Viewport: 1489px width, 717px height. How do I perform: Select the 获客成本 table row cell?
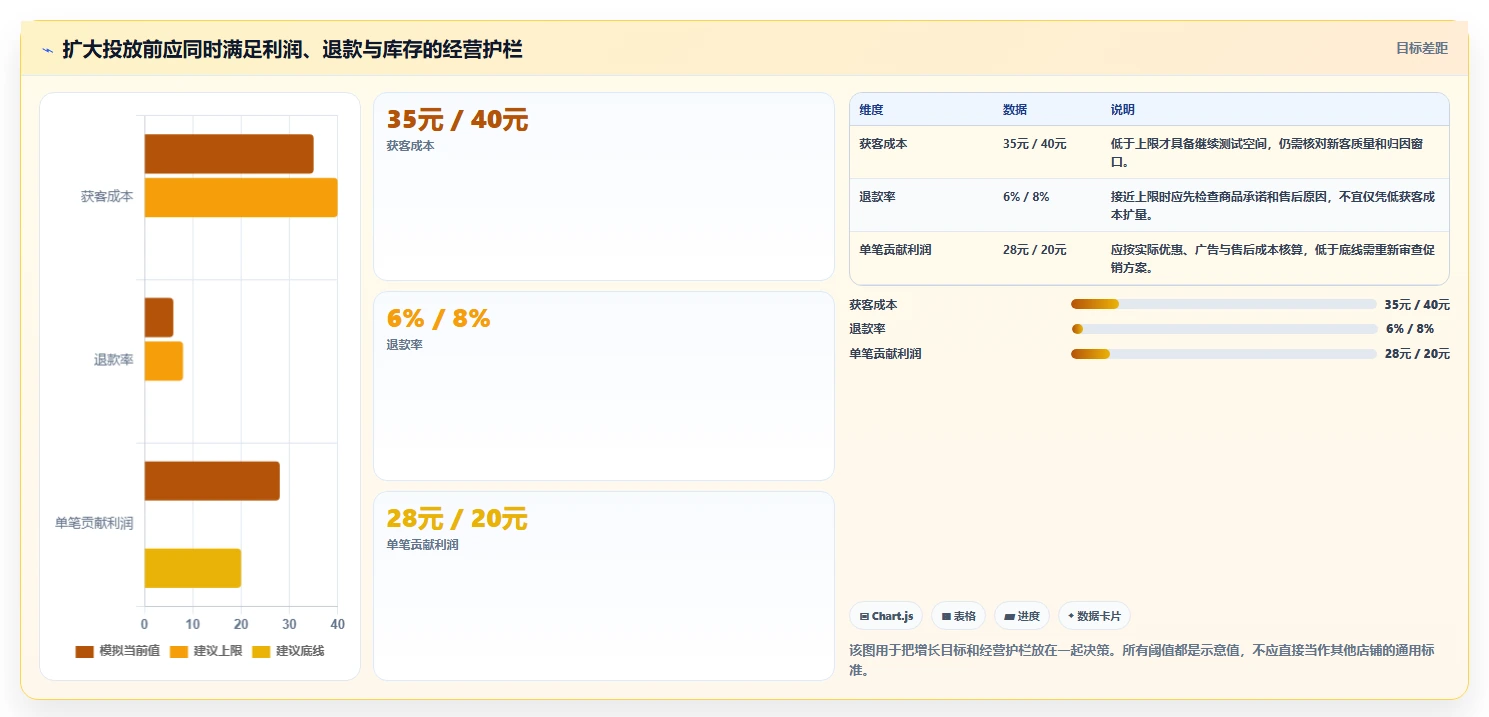pos(883,144)
